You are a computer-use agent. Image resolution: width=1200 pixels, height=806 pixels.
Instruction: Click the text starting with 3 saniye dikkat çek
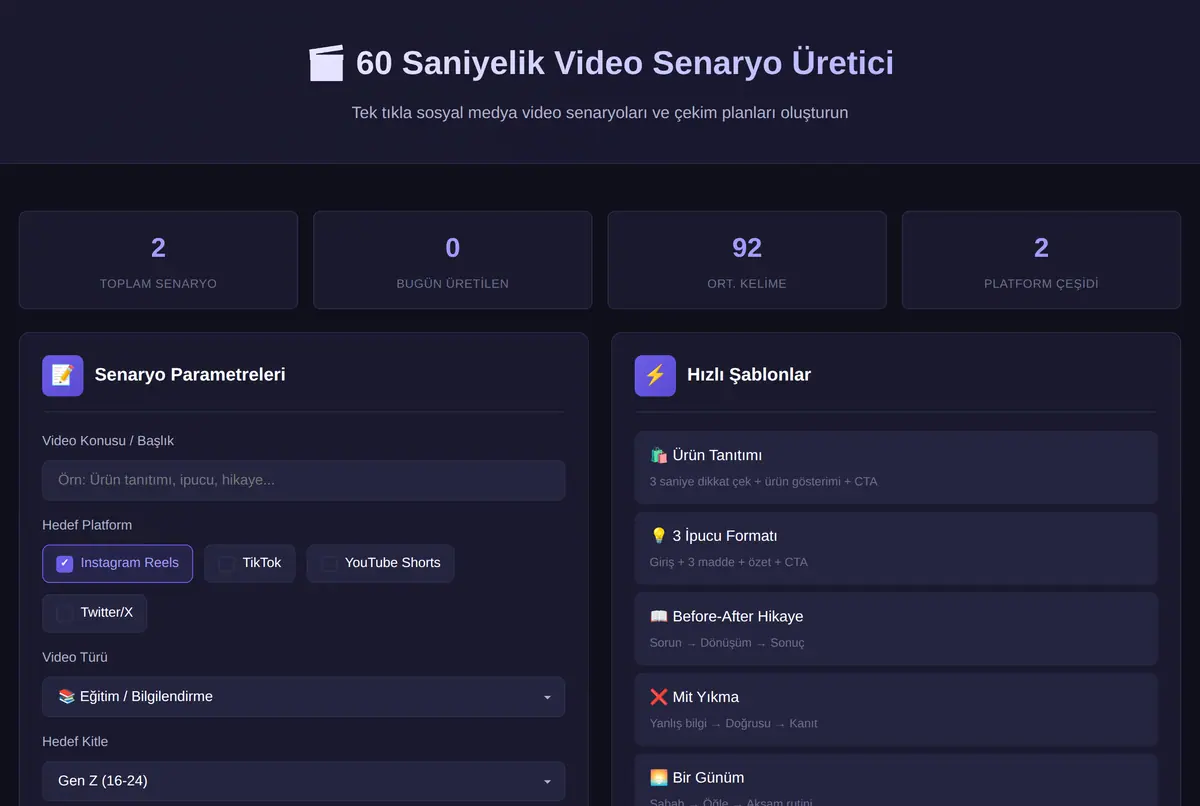[x=764, y=482]
